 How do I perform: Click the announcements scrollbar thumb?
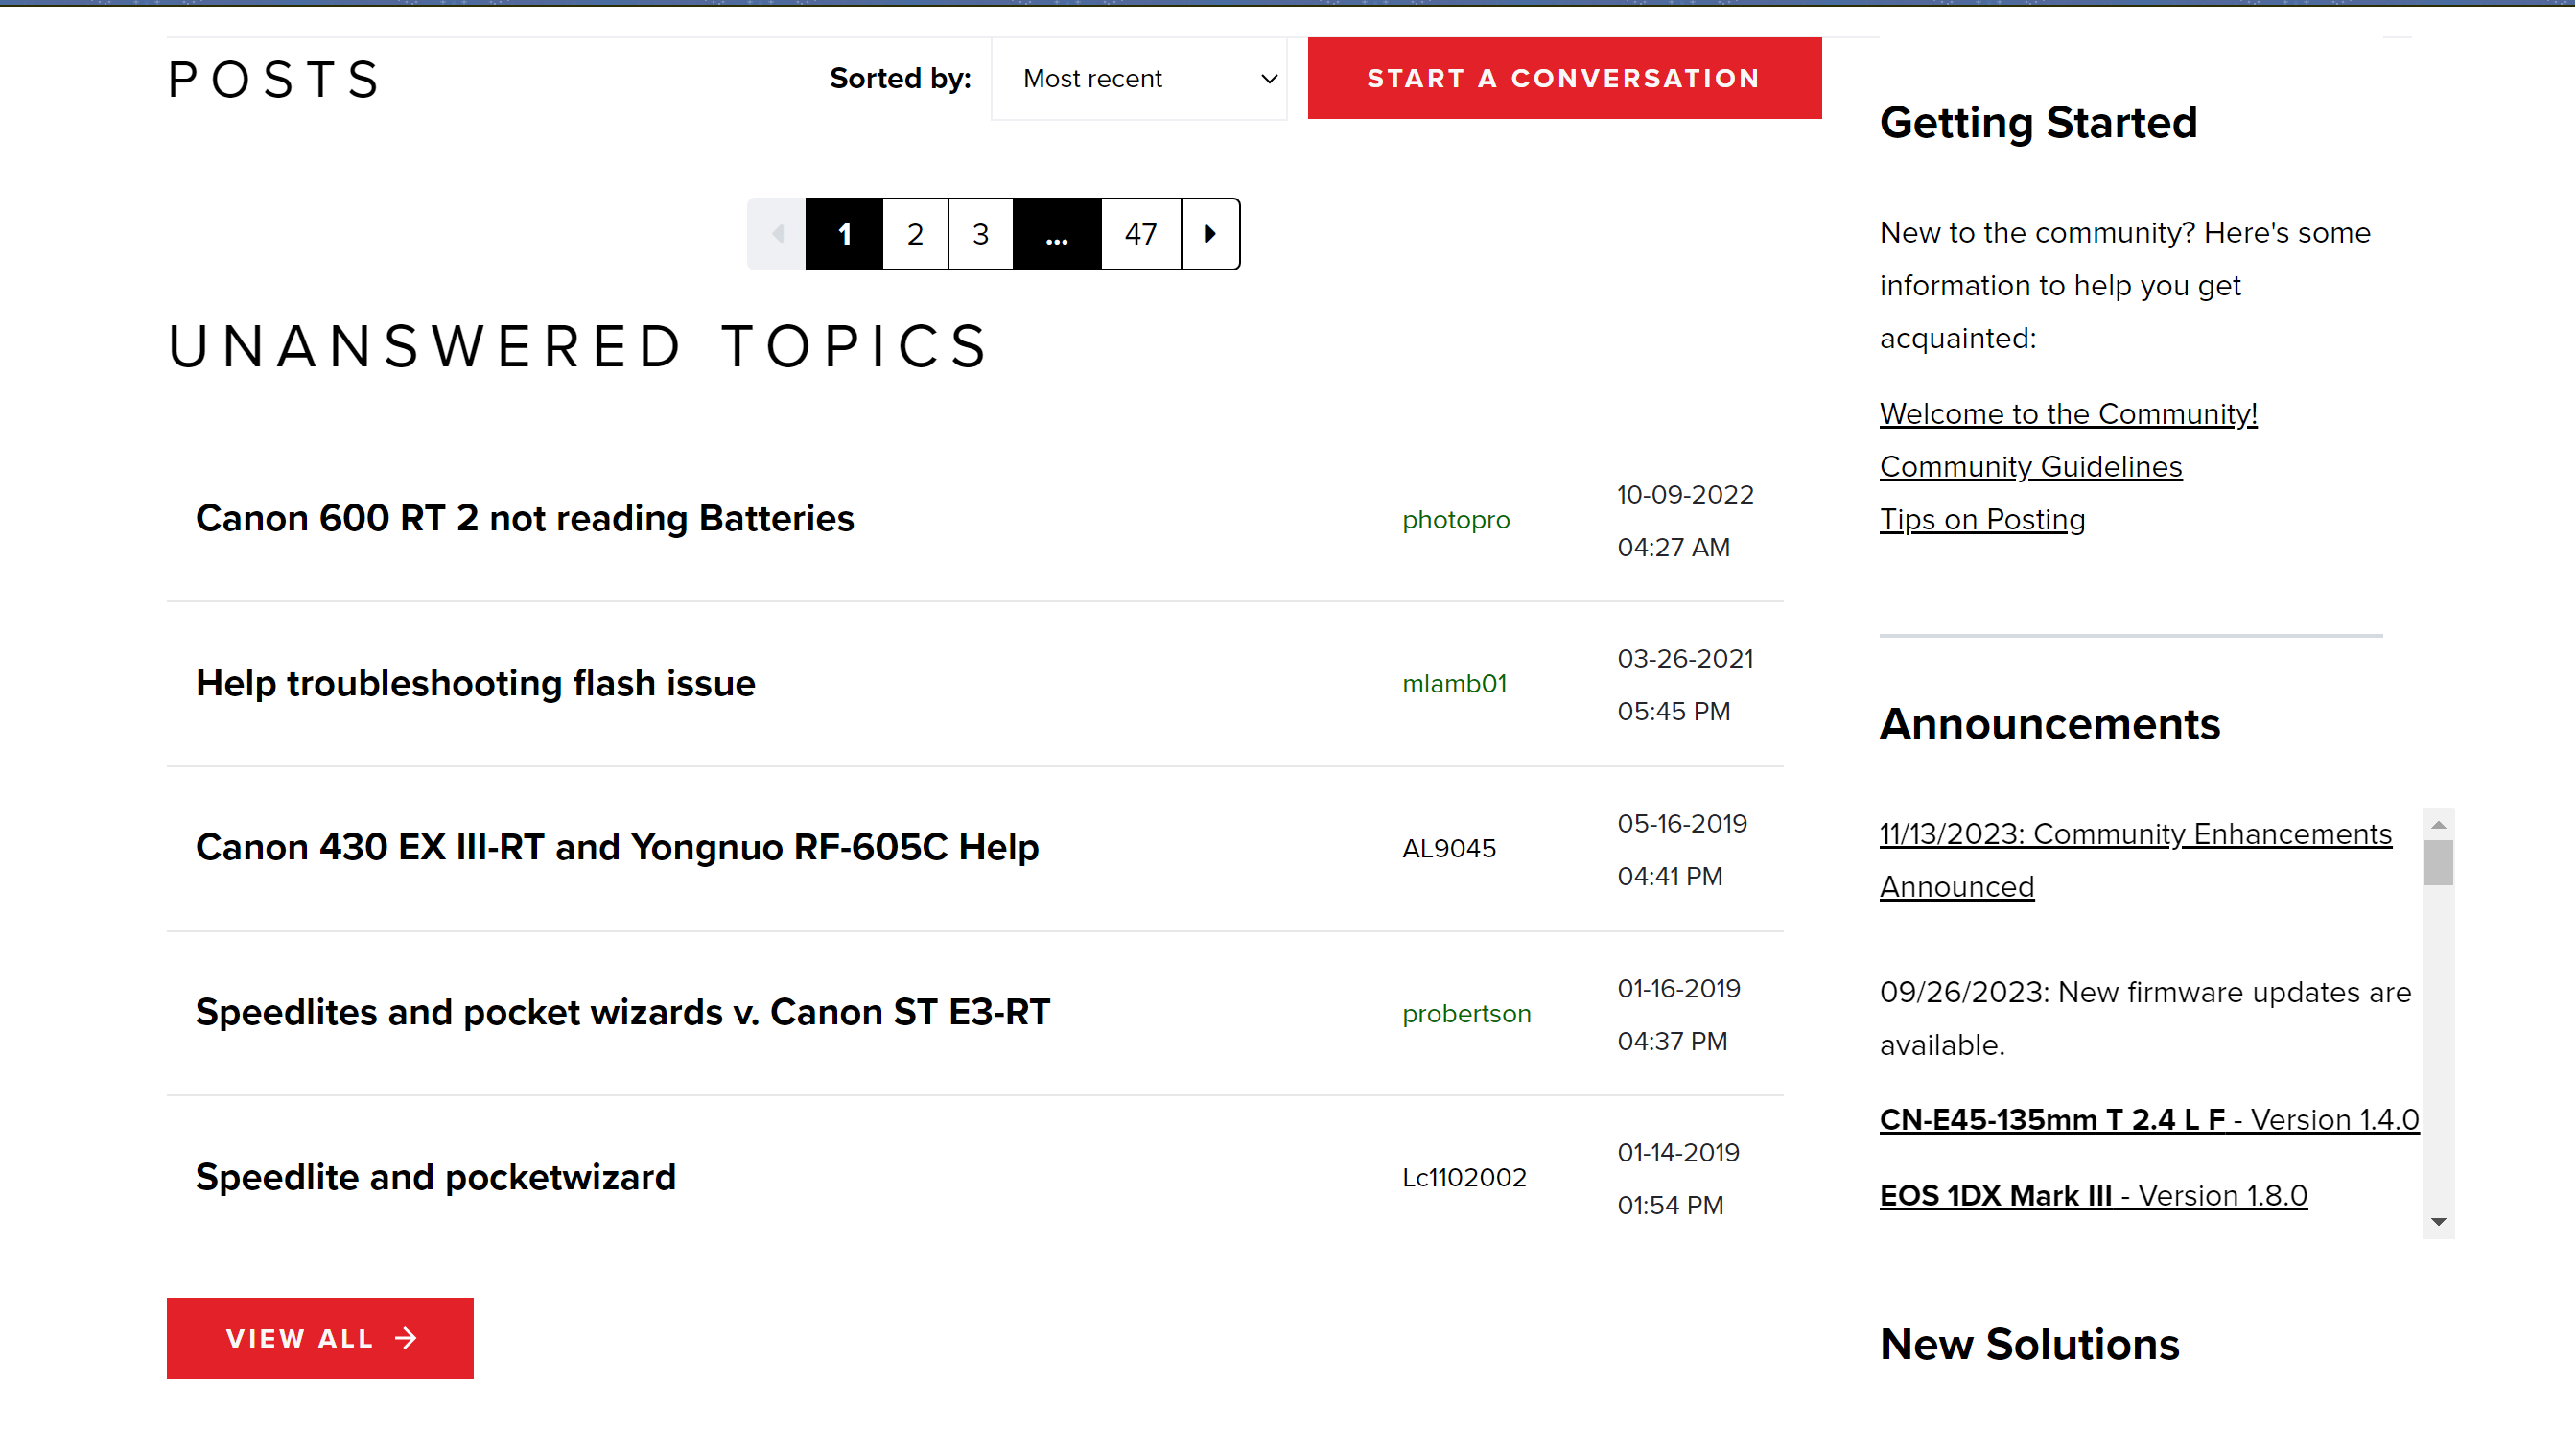[2438, 862]
